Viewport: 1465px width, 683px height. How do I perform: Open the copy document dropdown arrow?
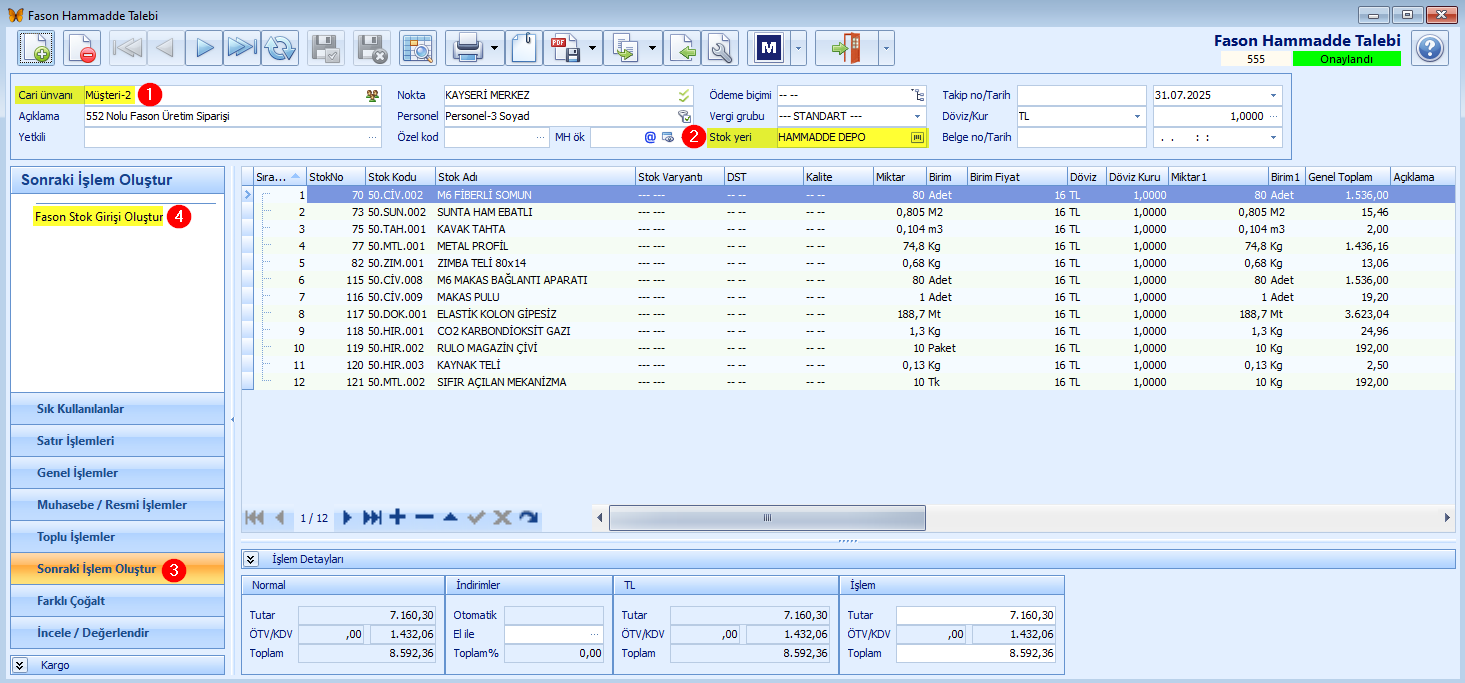(654, 48)
